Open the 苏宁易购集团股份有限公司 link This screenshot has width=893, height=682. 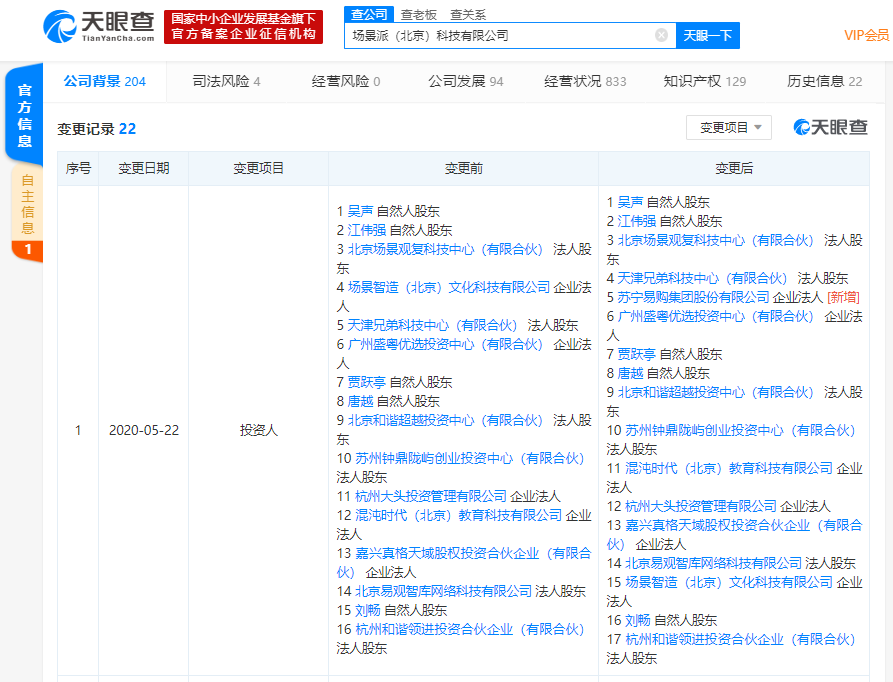click(x=693, y=297)
